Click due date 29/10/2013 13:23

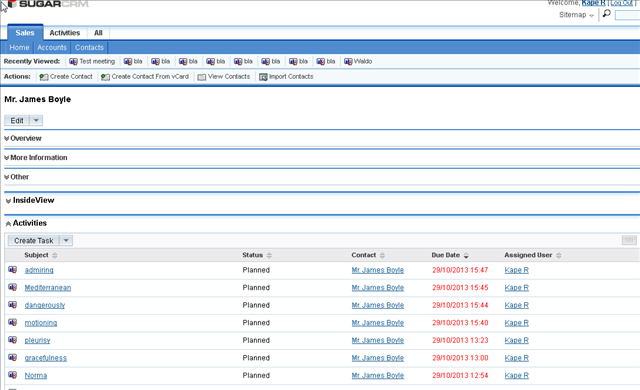coord(460,340)
